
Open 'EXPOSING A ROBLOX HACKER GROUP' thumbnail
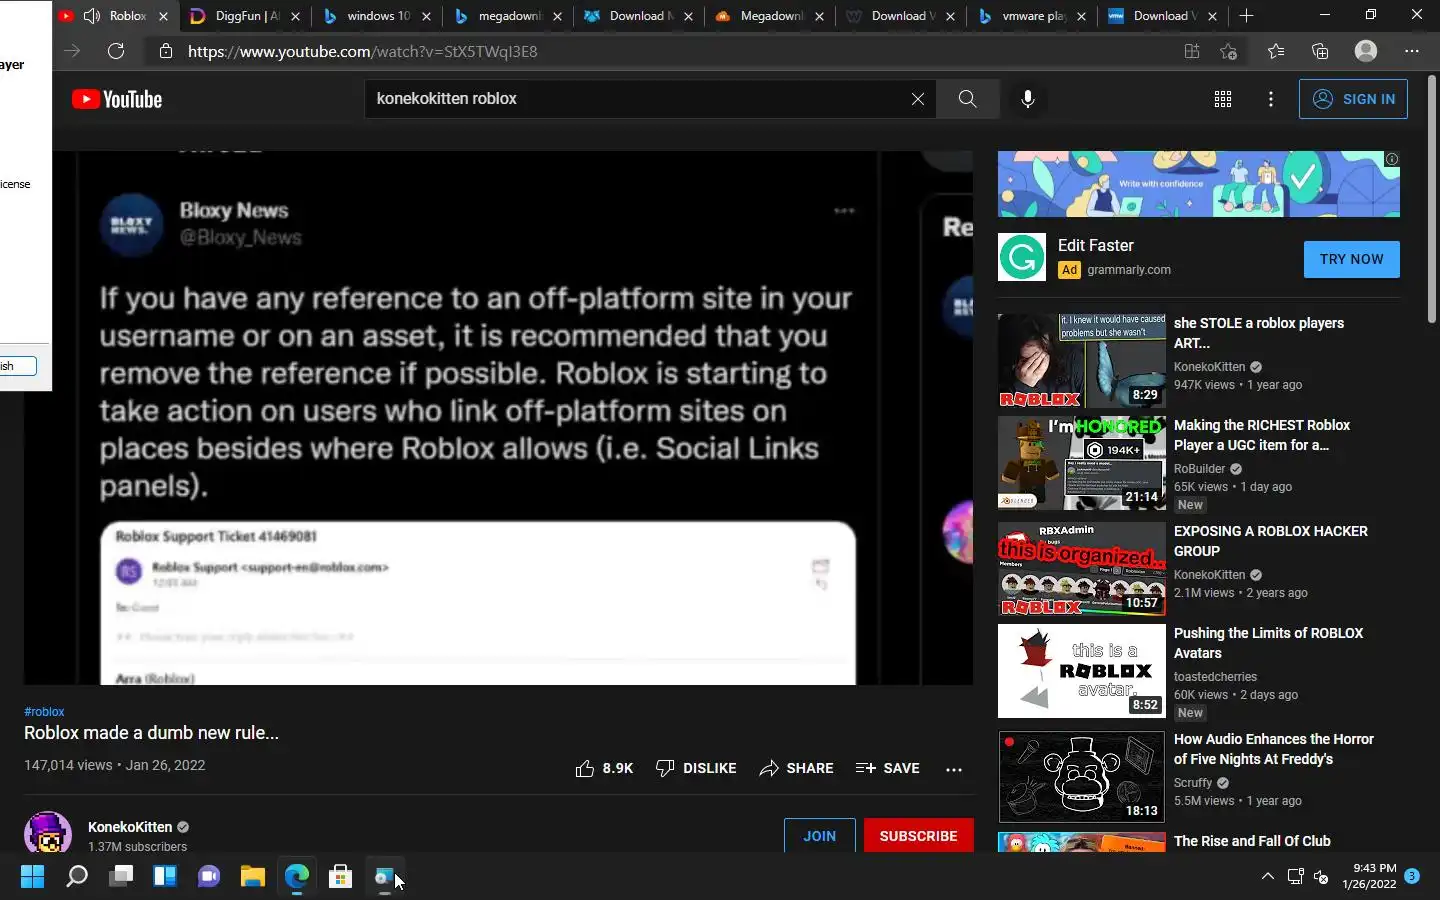(1082, 569)
